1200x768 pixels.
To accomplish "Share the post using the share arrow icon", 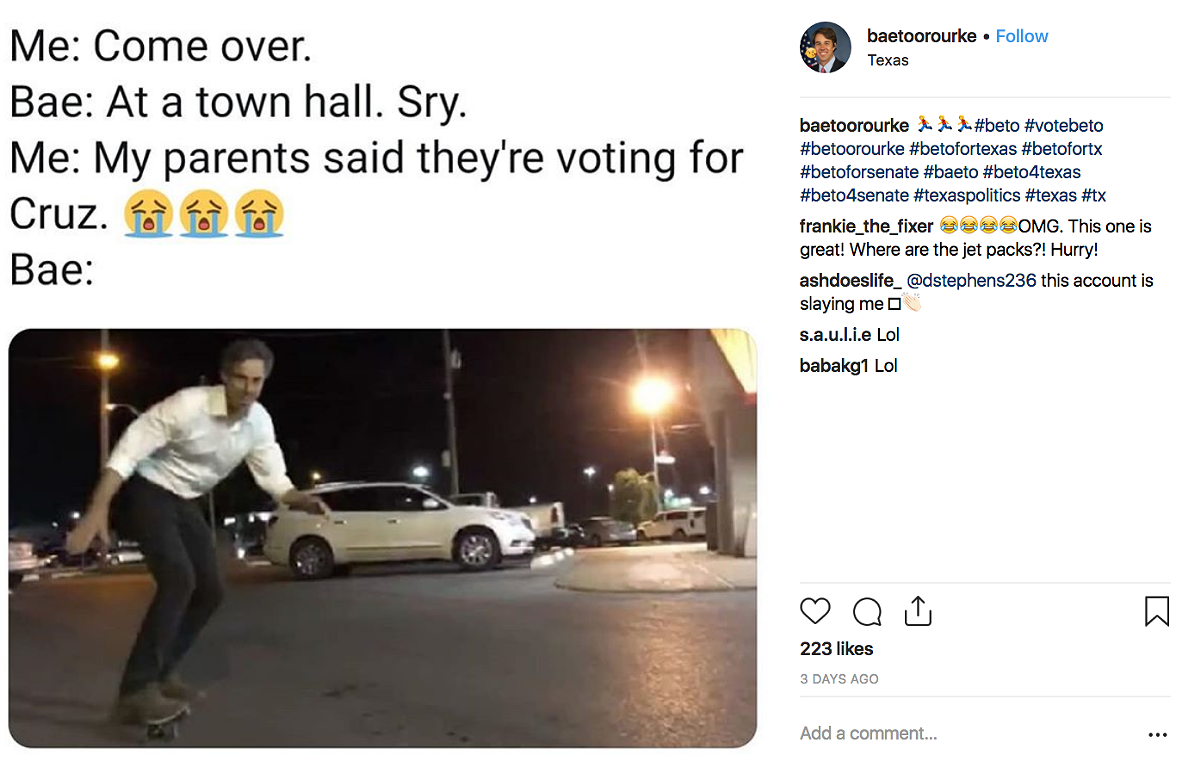I will point(918,611).
